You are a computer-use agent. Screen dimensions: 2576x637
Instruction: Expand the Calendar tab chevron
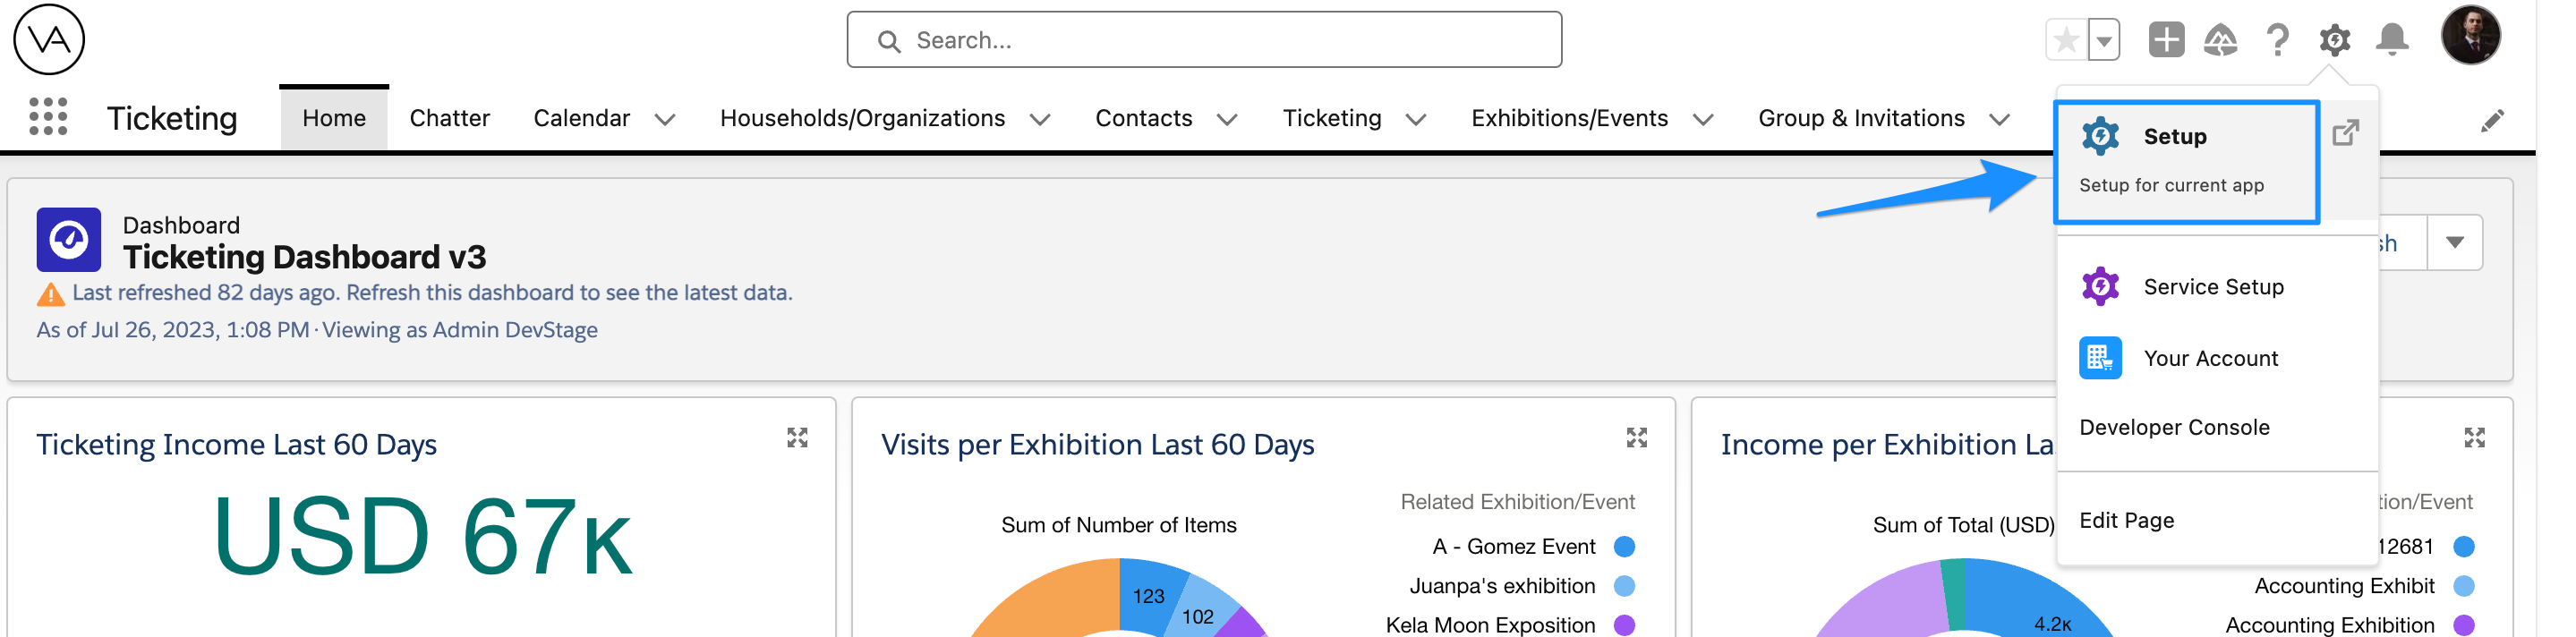coord(665,120)
